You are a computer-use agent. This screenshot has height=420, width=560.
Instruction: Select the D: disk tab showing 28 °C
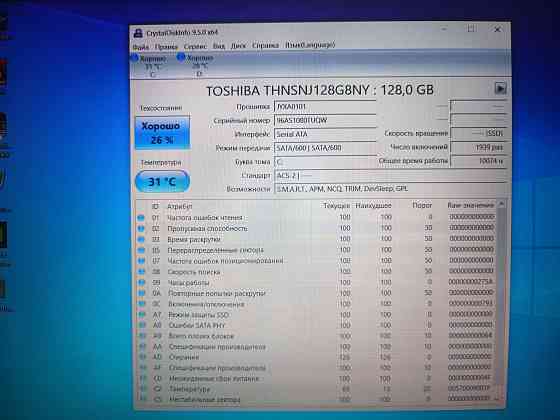196,65
